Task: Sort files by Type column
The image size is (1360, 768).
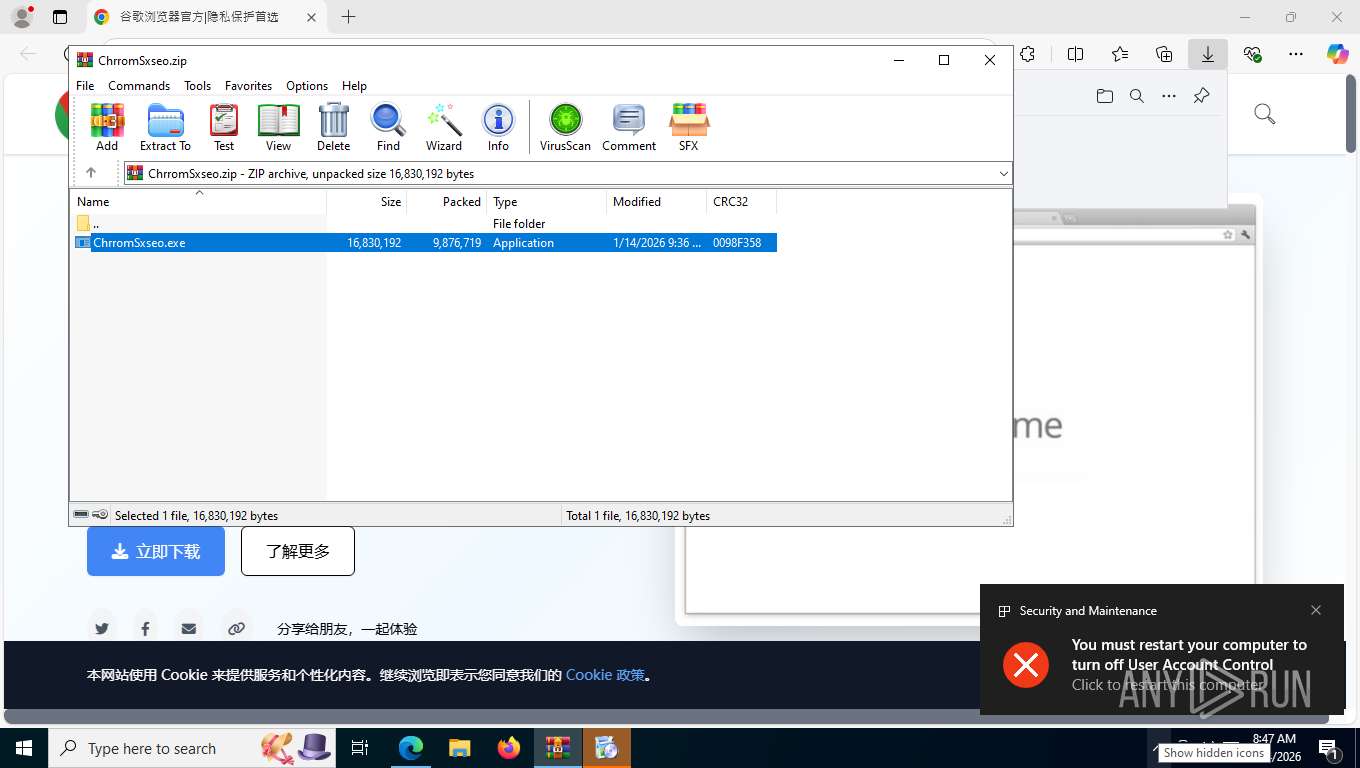Action: tap(547, 202)
